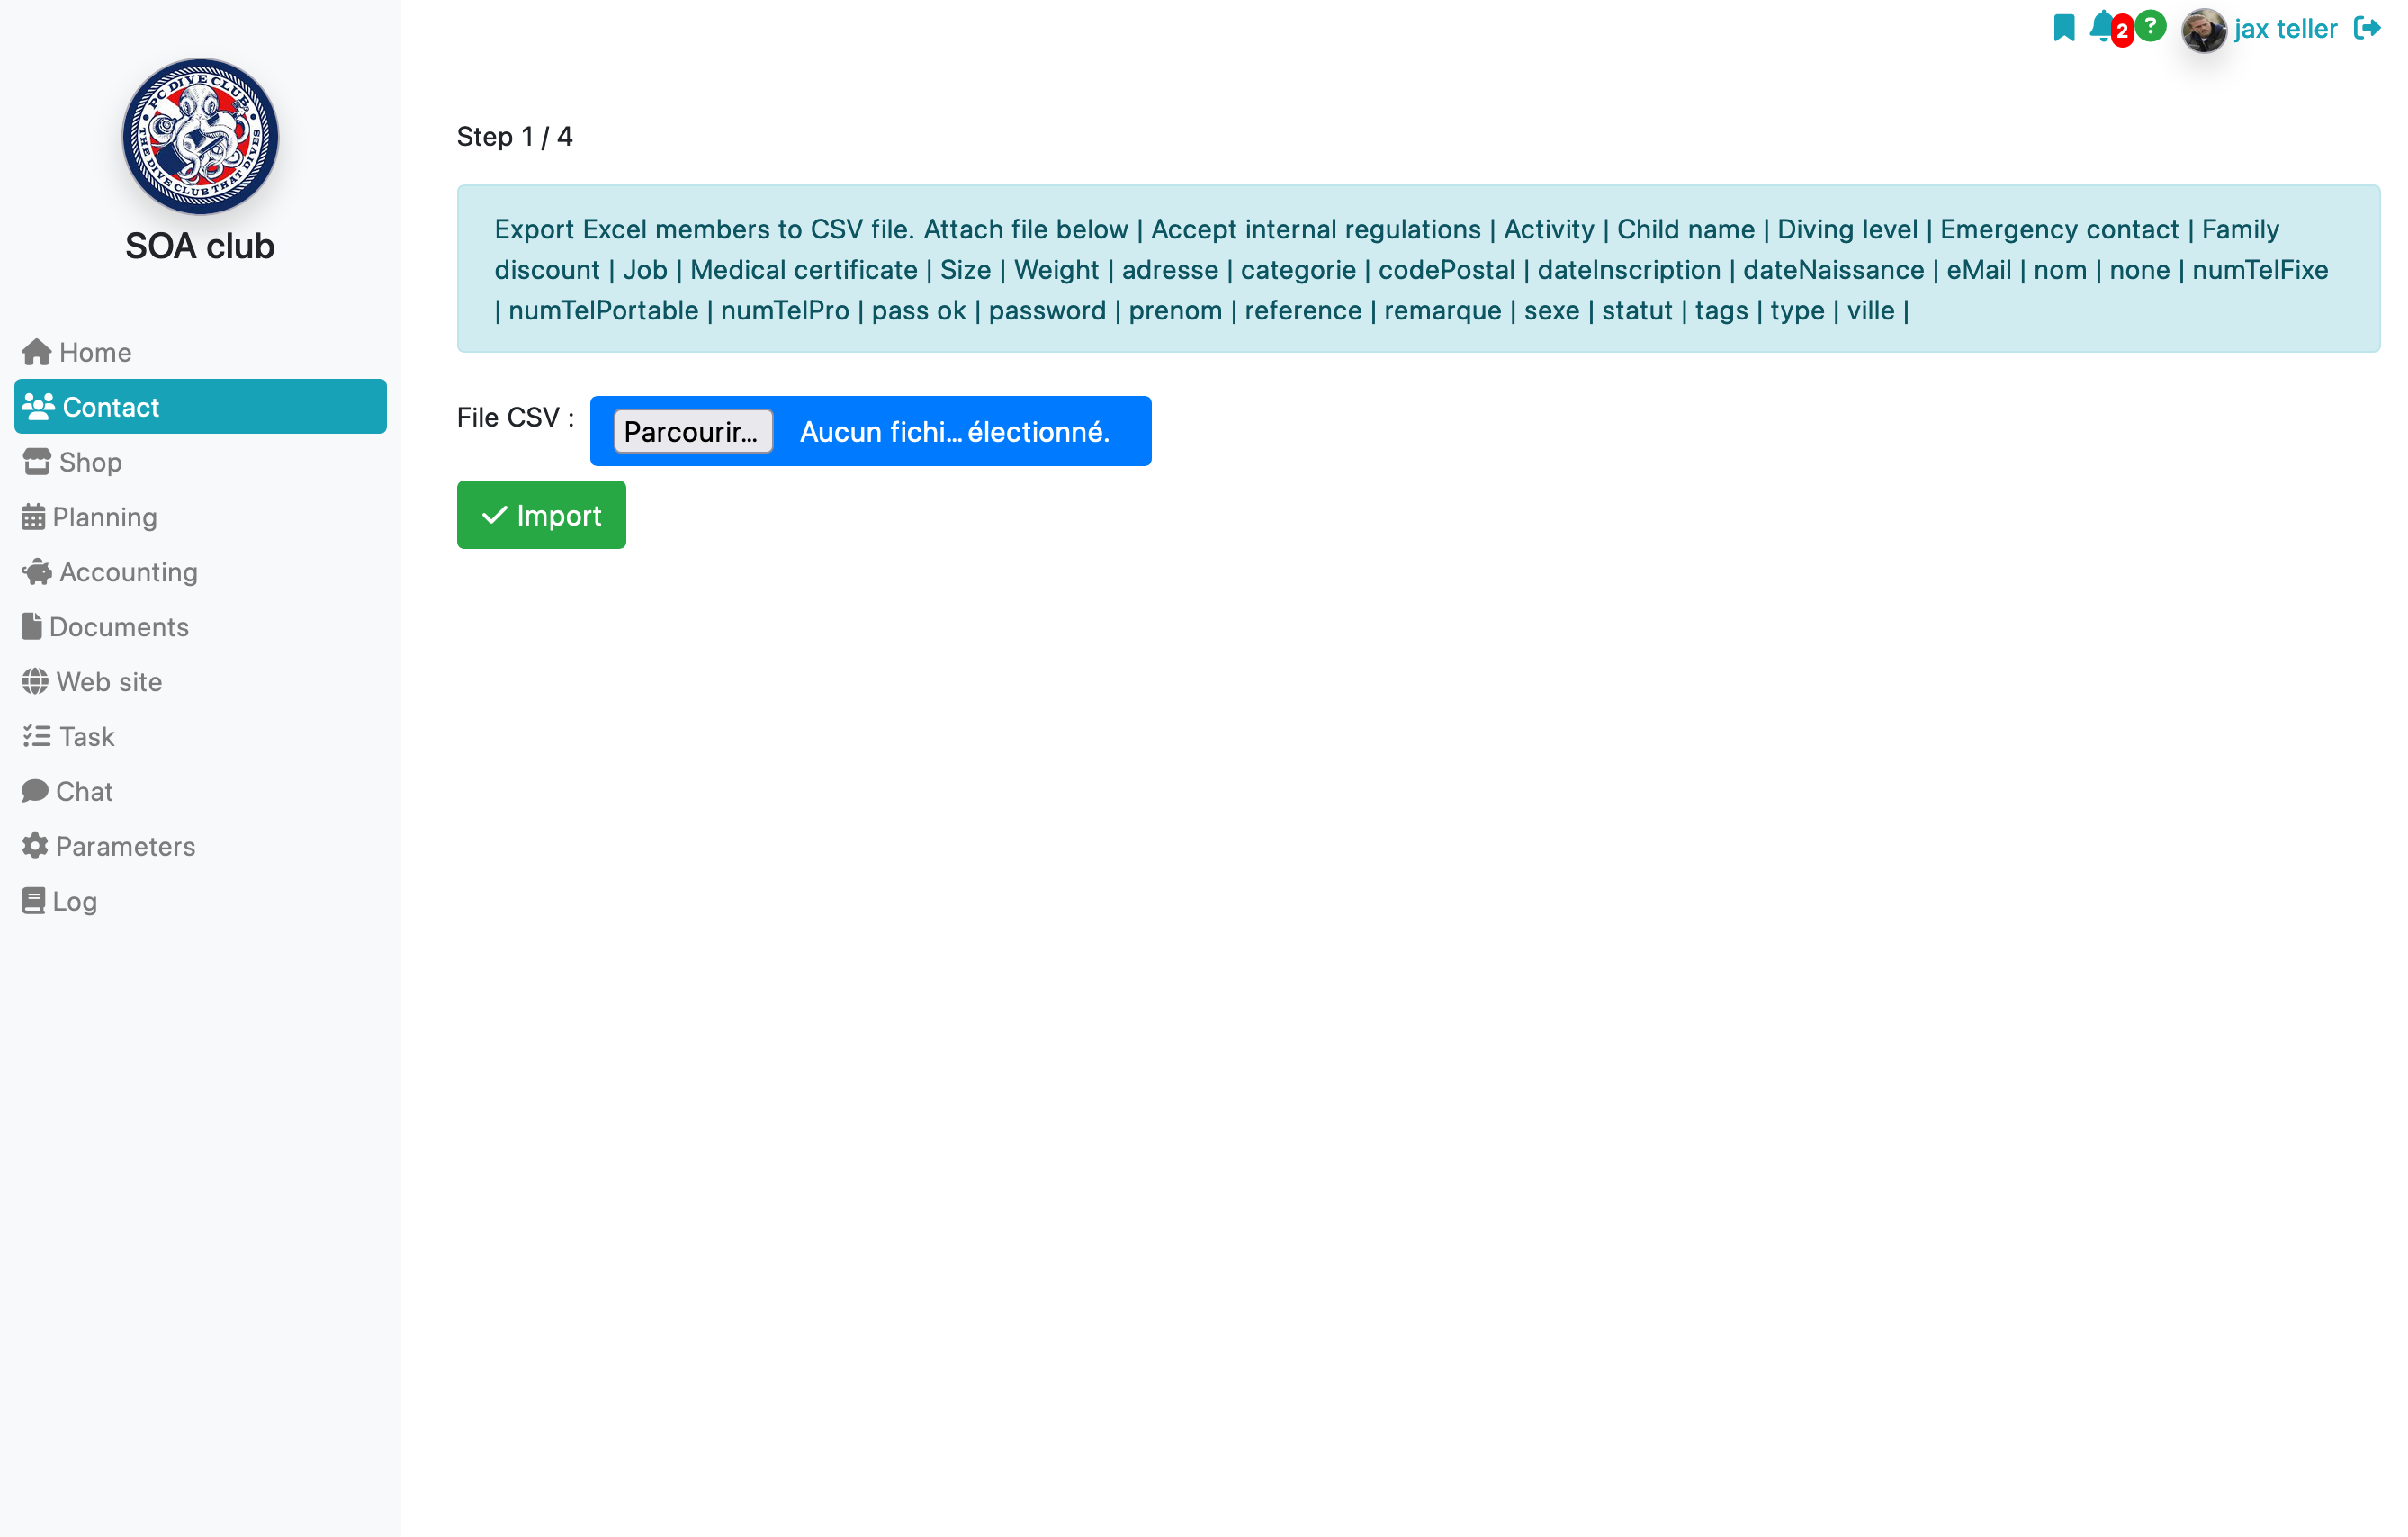Click the Parcourir browse button
2408x1537 pixels.
click(x=693, y=431)
